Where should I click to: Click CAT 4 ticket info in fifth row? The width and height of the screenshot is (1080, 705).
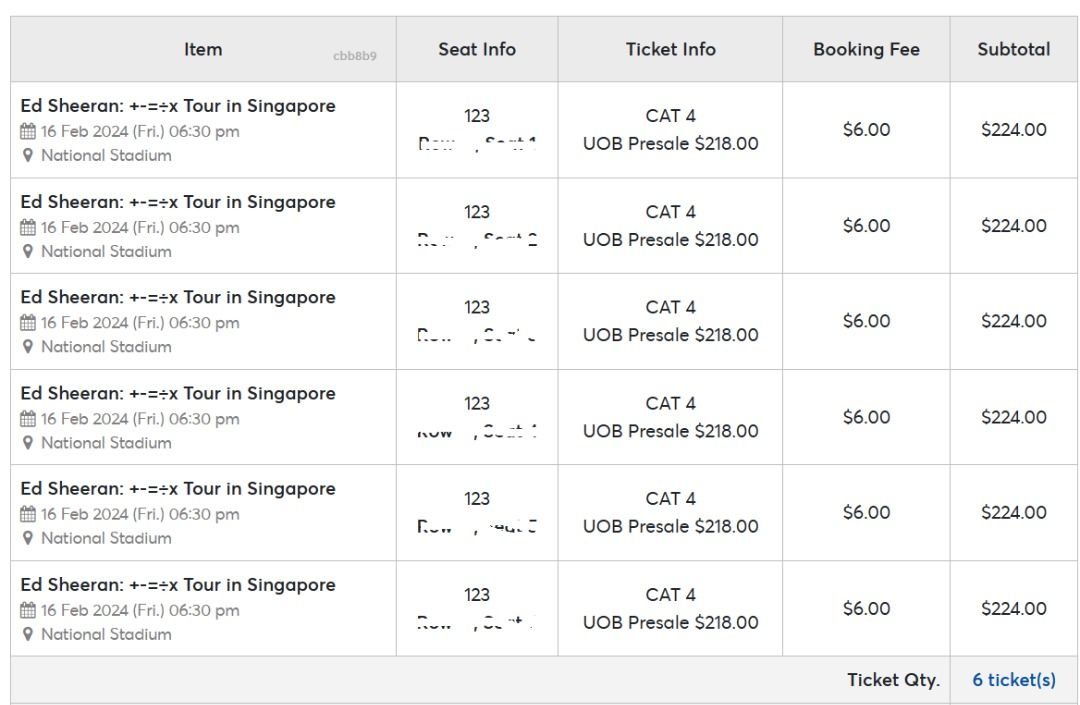pyautogui.click(x=670, y=498)
